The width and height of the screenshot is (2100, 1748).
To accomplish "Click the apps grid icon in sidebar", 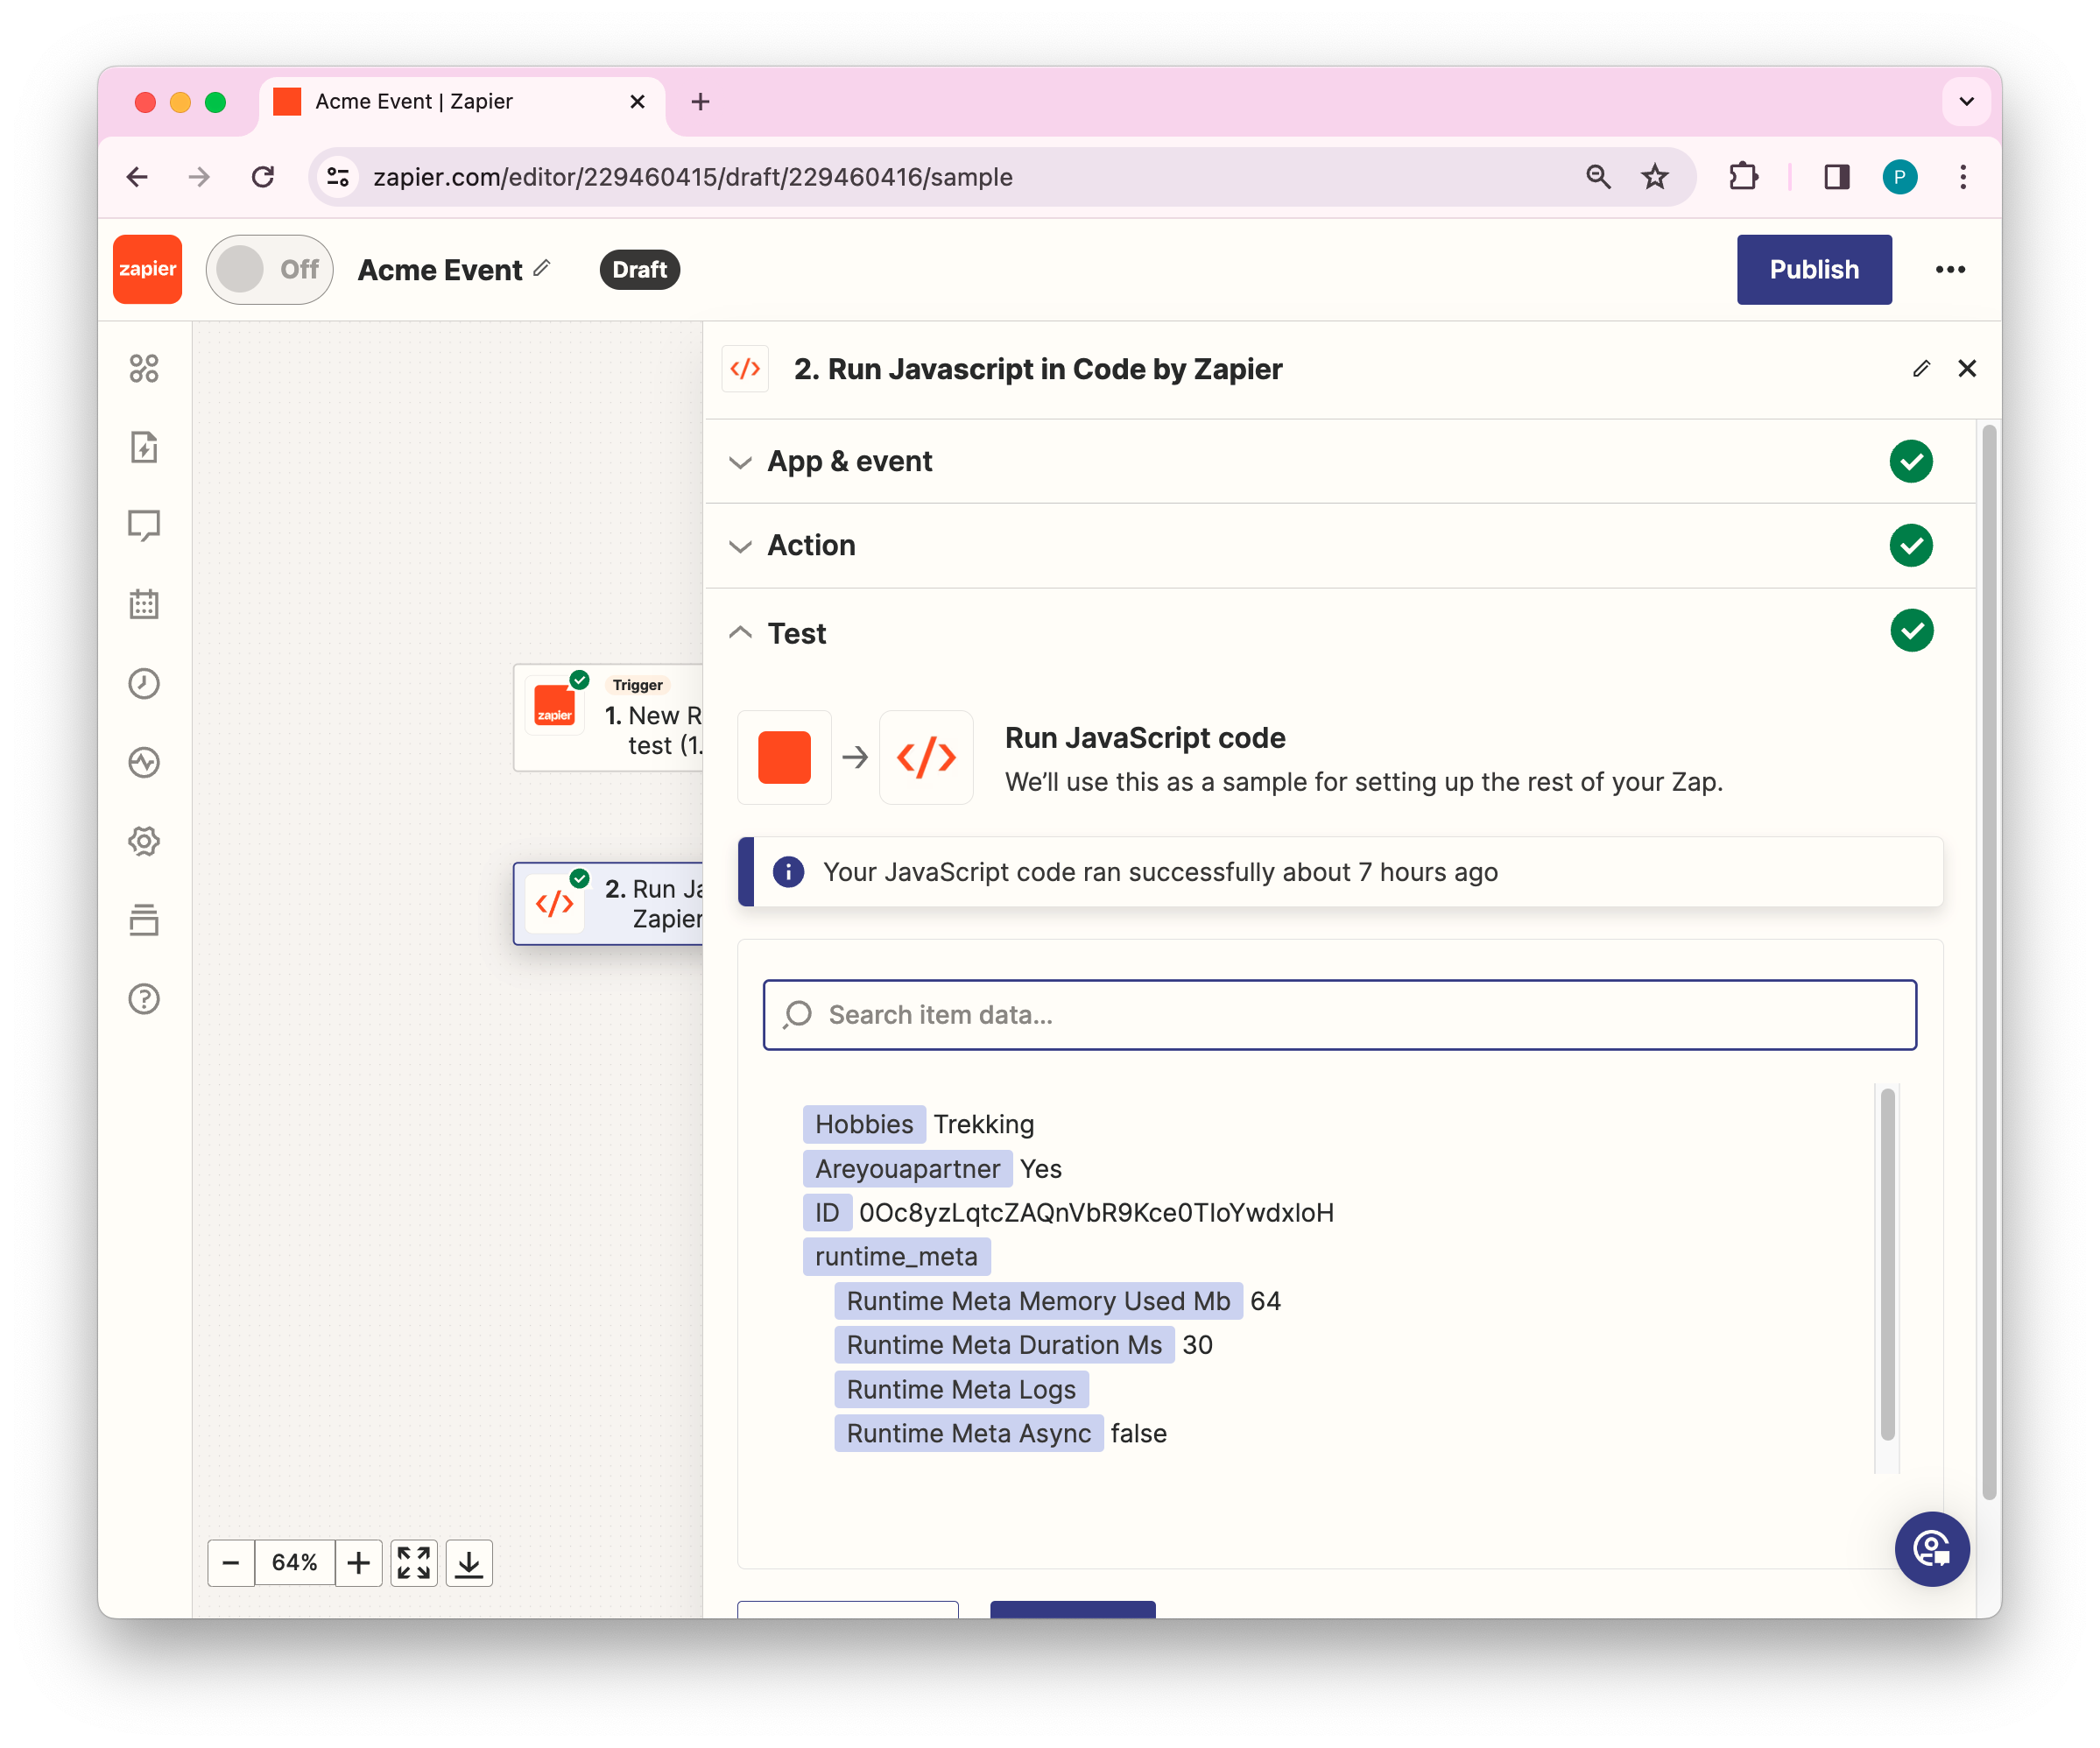I will tap(144, 368).
